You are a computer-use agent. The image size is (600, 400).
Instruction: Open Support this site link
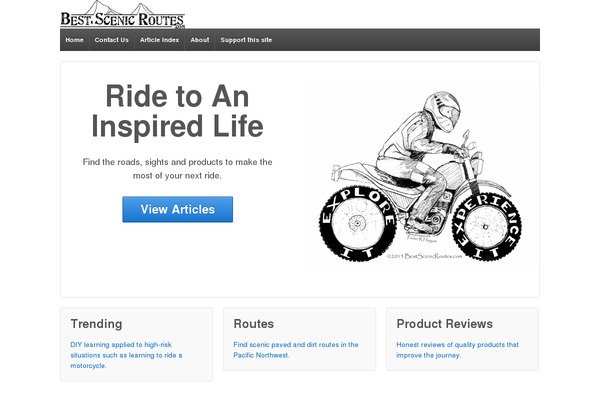(246, 40)
